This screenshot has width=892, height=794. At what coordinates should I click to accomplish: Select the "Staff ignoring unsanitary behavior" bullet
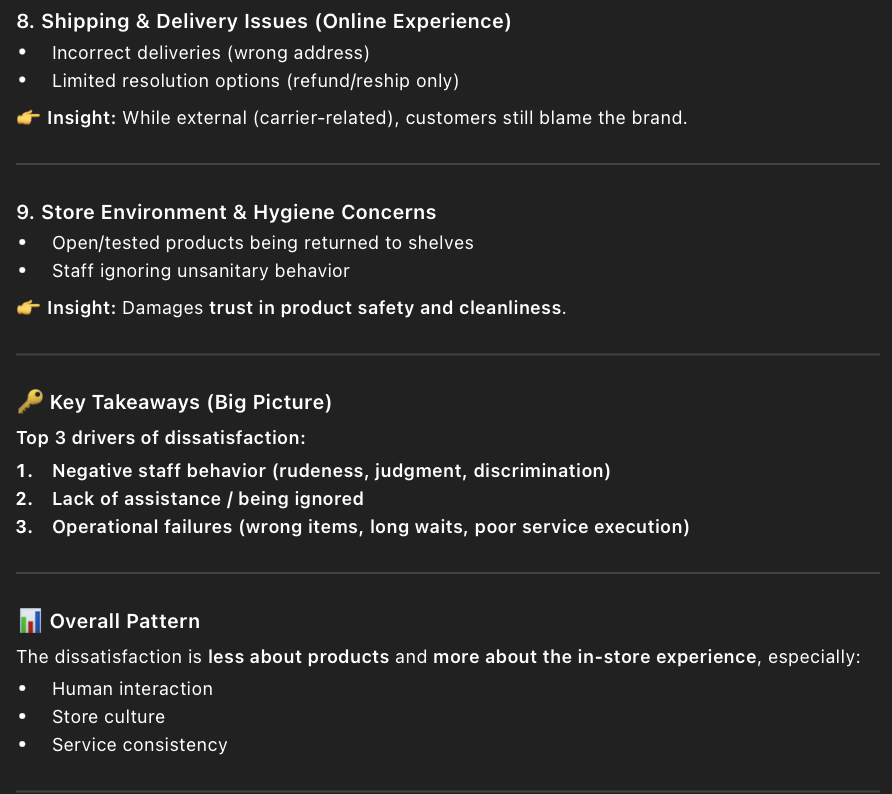tap(201, 271)
